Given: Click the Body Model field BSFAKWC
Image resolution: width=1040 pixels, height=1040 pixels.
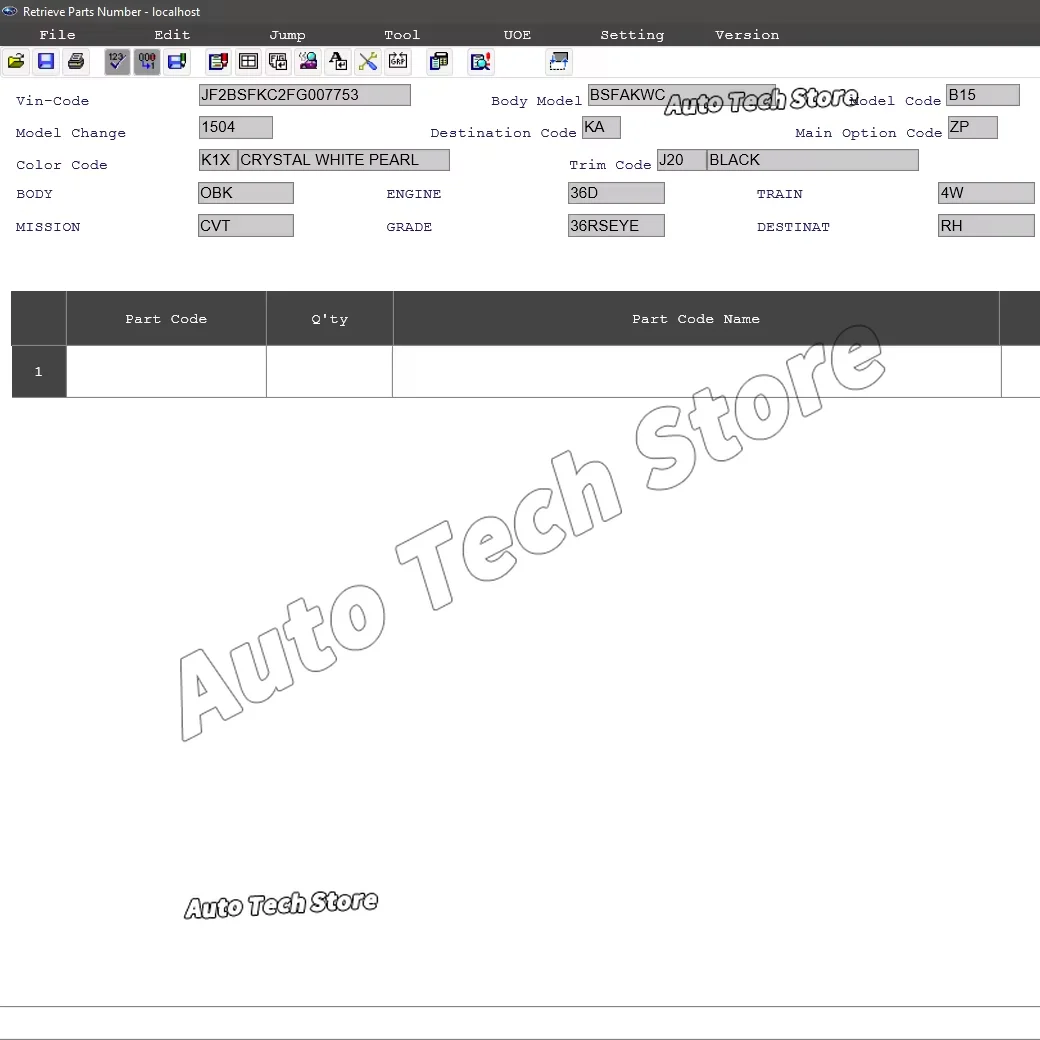Looking at the screenshot, I should point(681,95).
